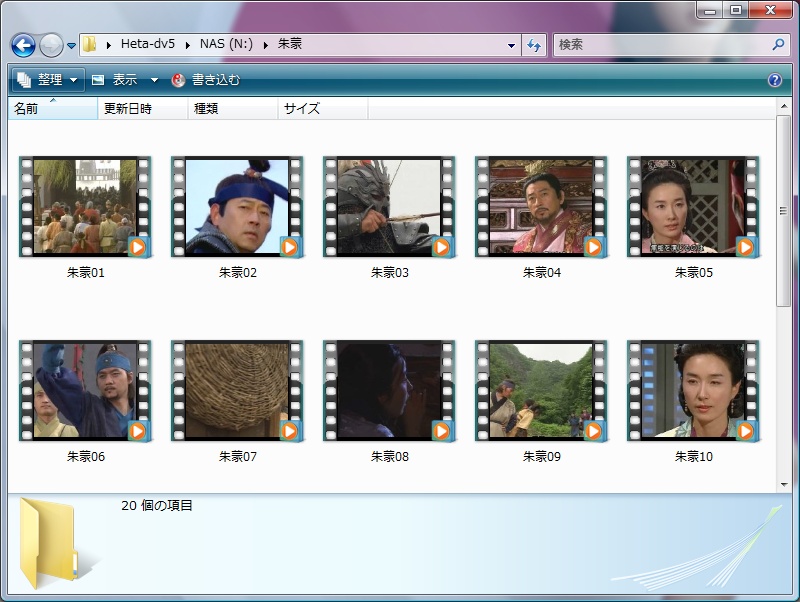The image size is (800, 602).
Task: Click the 朱蒙08 file name label
Action: [x=390, y=456]
